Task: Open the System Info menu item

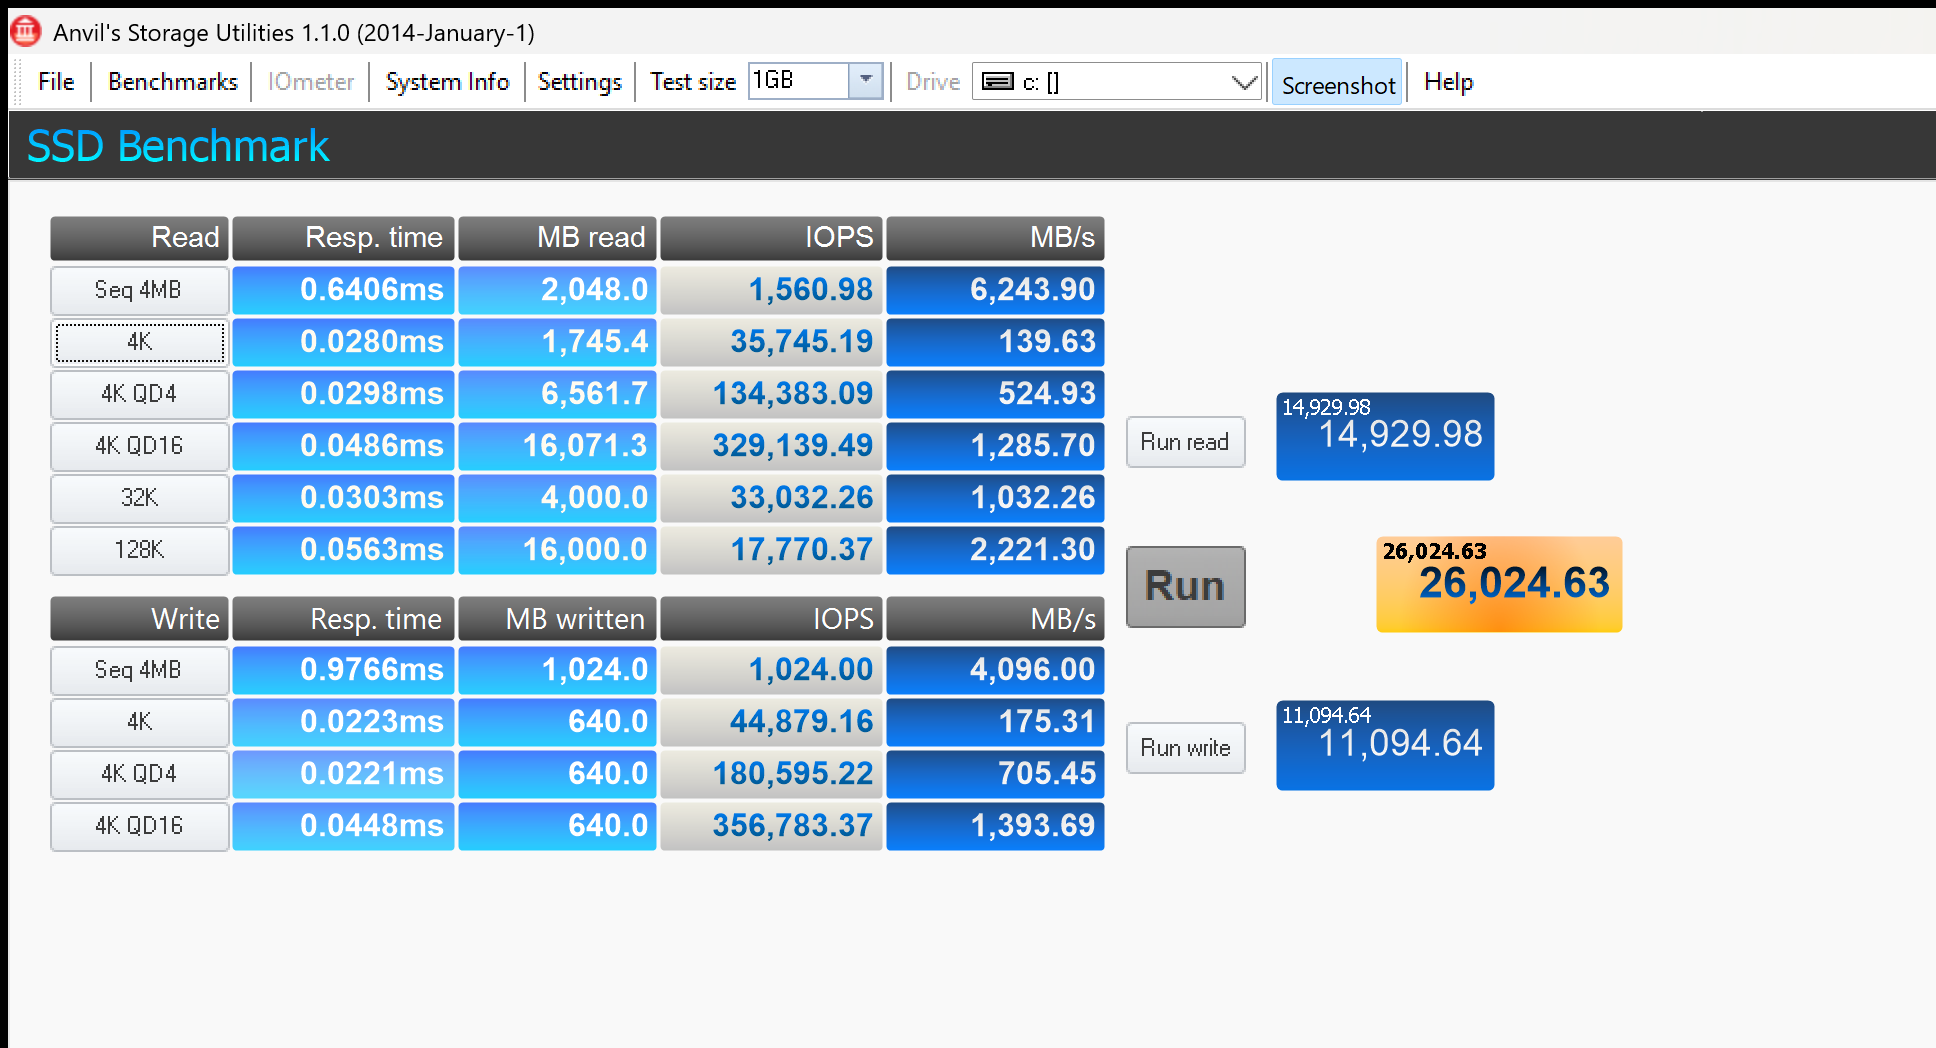Action: [x=447, y=82]
